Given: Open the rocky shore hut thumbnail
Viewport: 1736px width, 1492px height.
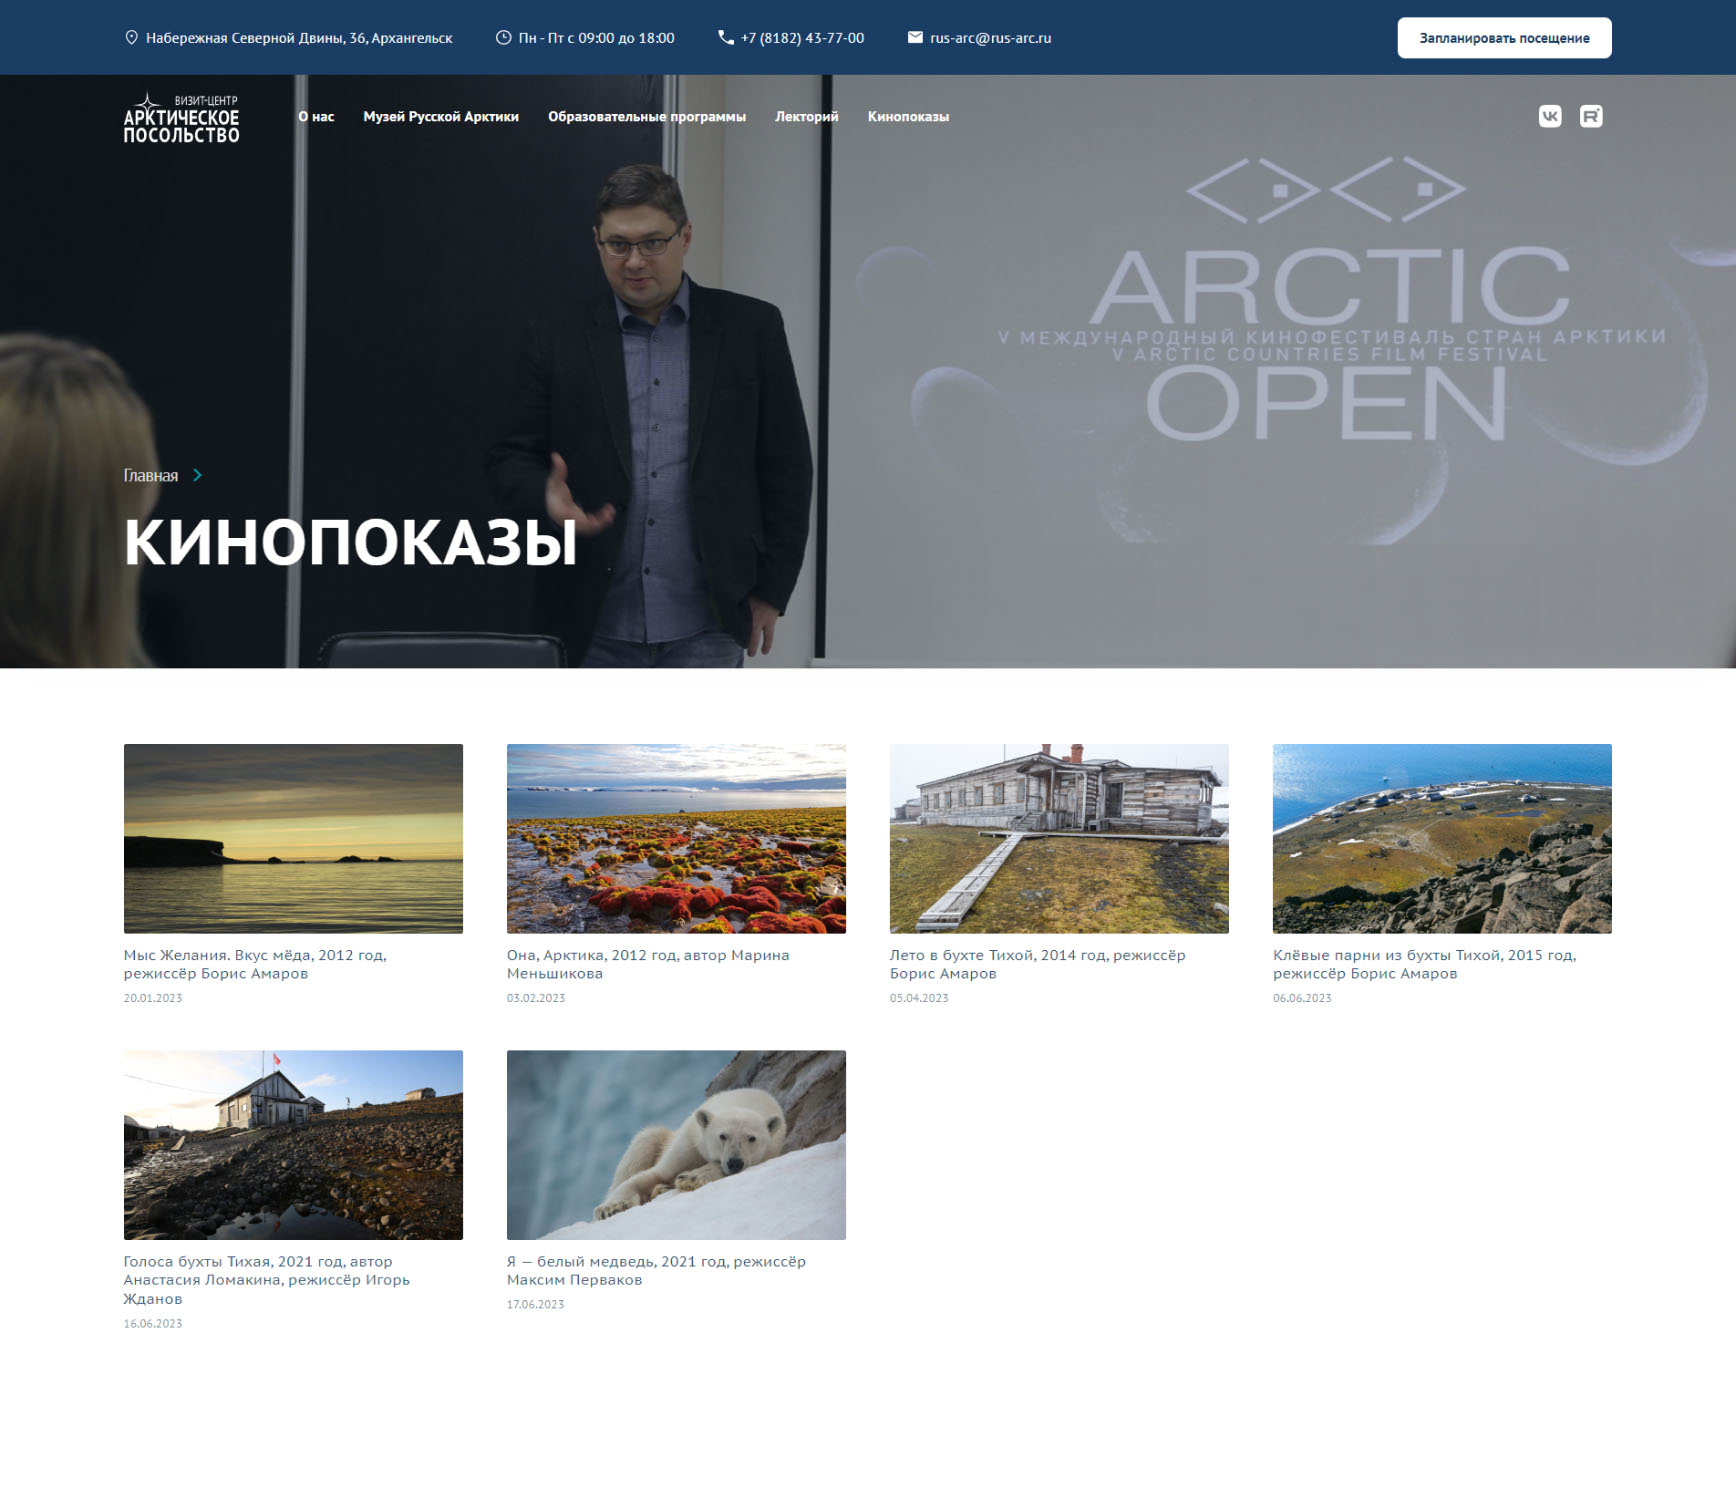Looking at the screenshot, I should pyautogui.click(x=293, y=1145).
